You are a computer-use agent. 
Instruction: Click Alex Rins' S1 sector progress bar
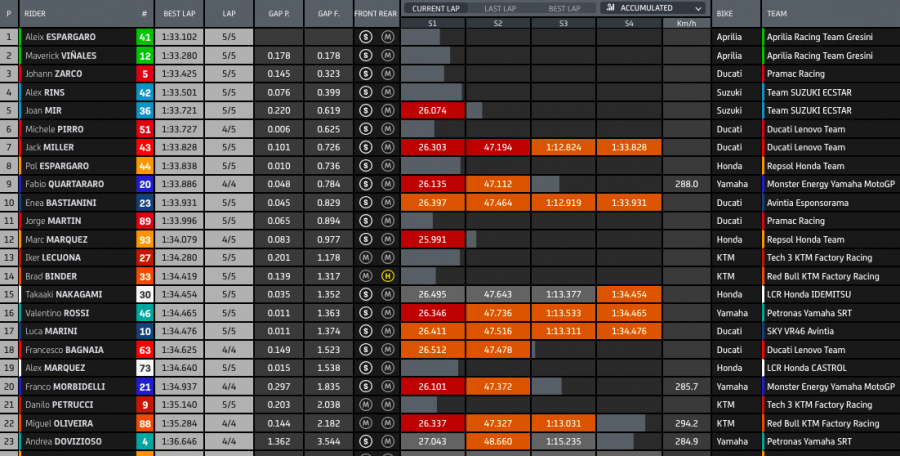point(432,92)
